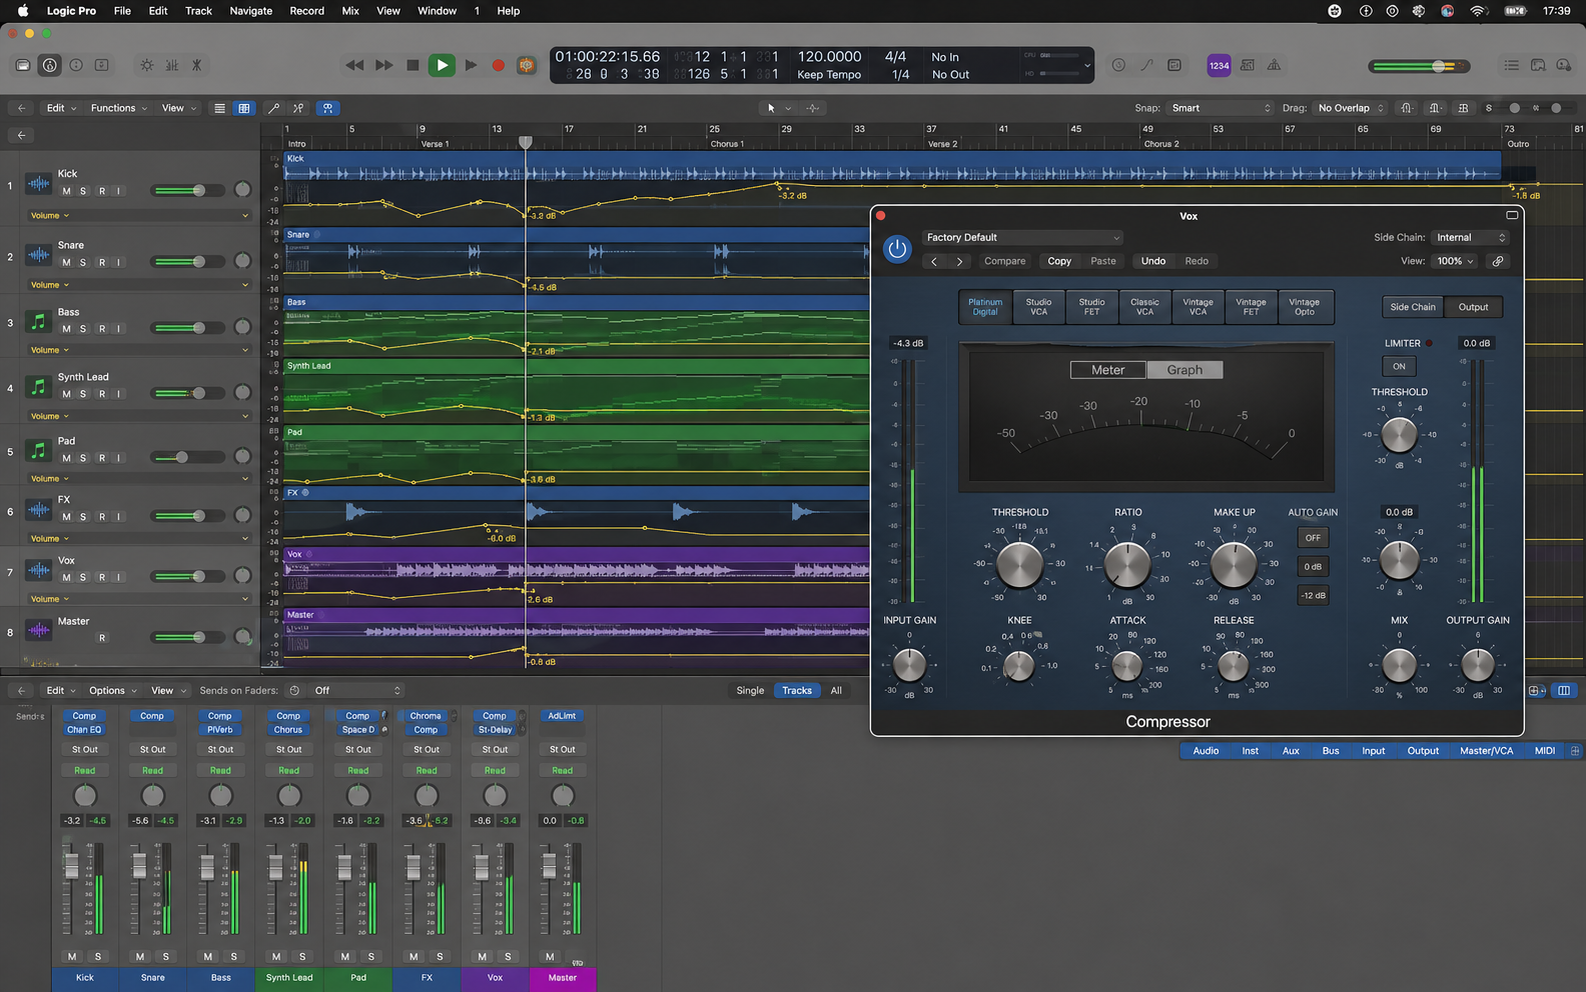The height and width of the screenshot is (992, 1586).
Task: Click Read automation on Vox channel strip
Action: coord(495,771)
